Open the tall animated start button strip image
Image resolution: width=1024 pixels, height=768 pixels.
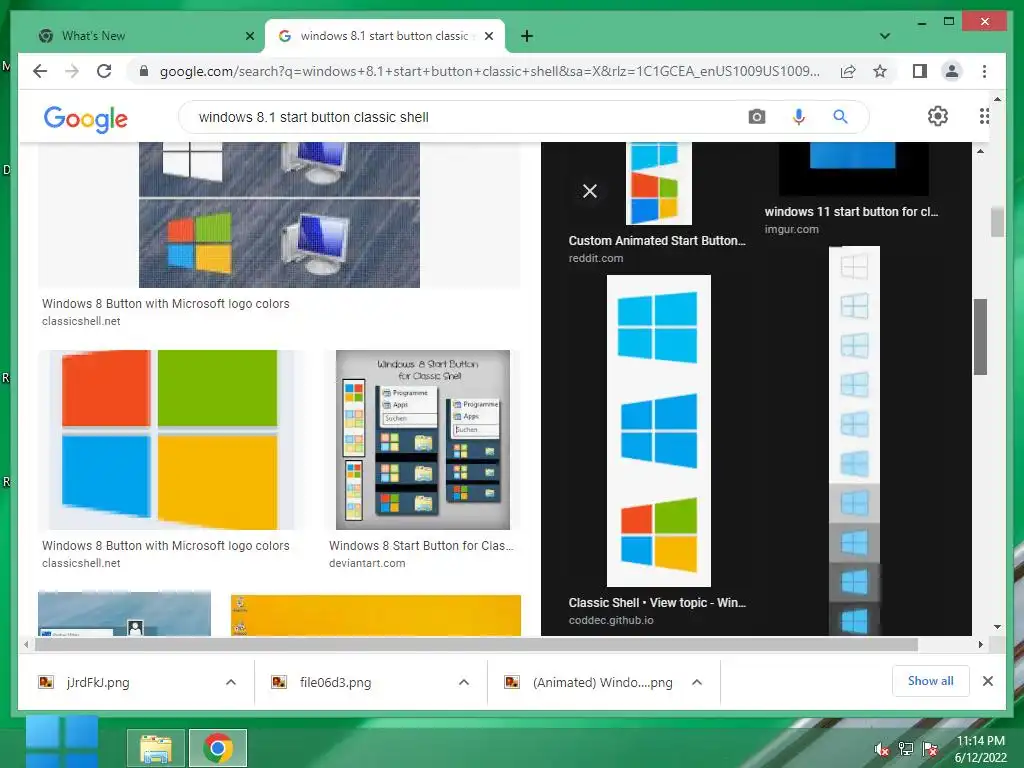click(854, 440)
